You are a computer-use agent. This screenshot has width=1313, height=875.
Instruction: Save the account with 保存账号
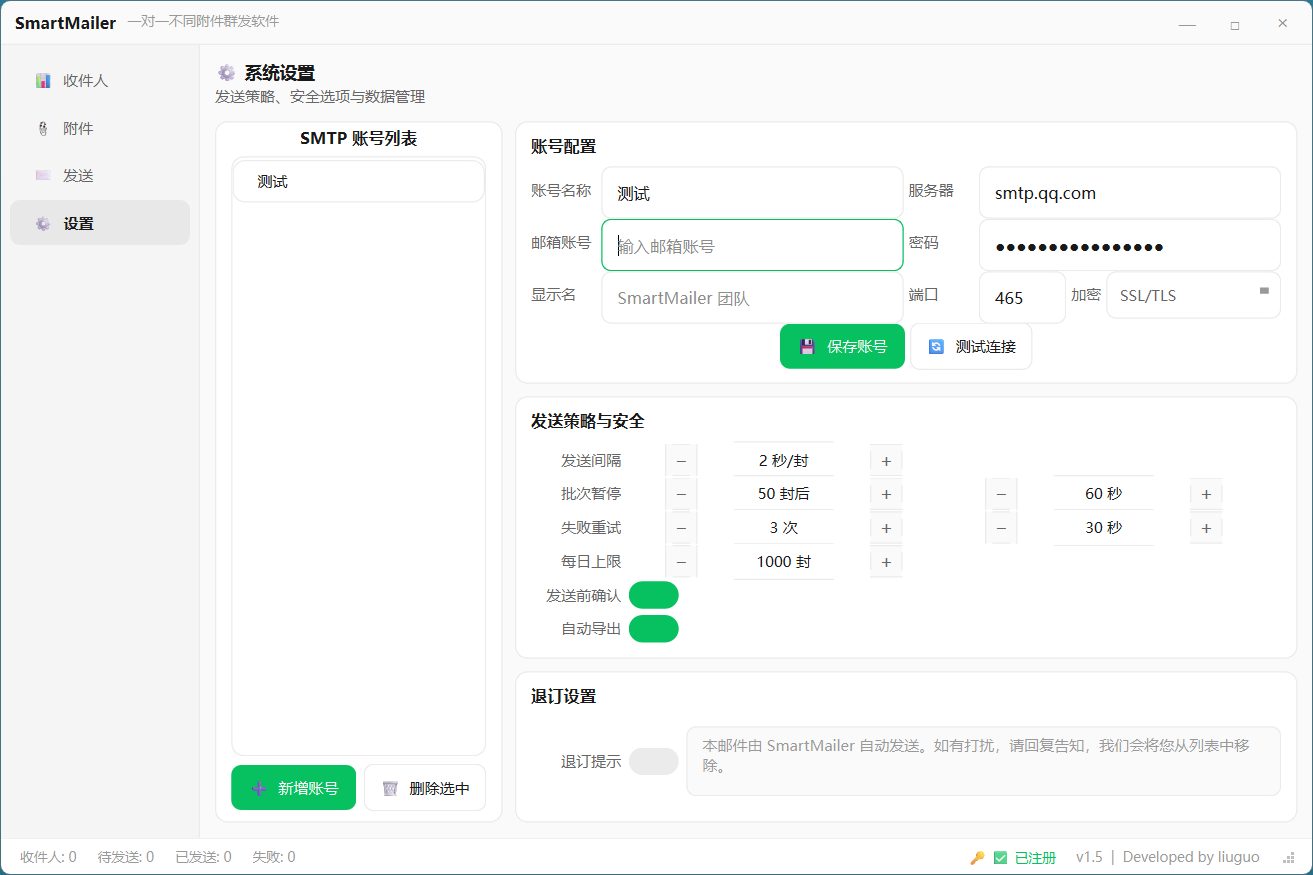click(842, 347)
